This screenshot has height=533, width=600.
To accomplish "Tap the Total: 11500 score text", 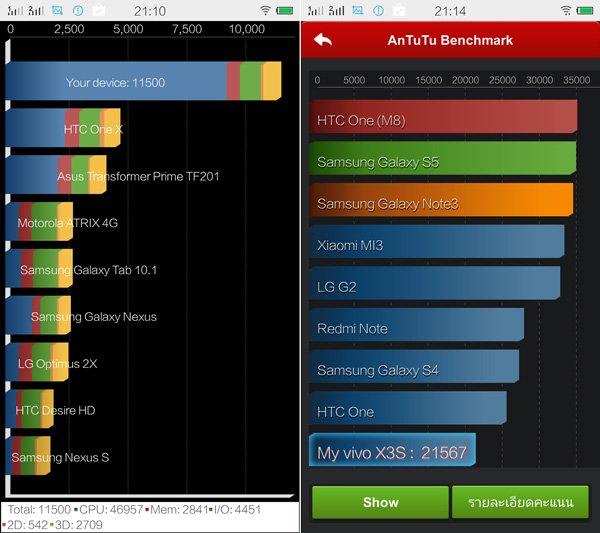I will click(x=39, y=510).
